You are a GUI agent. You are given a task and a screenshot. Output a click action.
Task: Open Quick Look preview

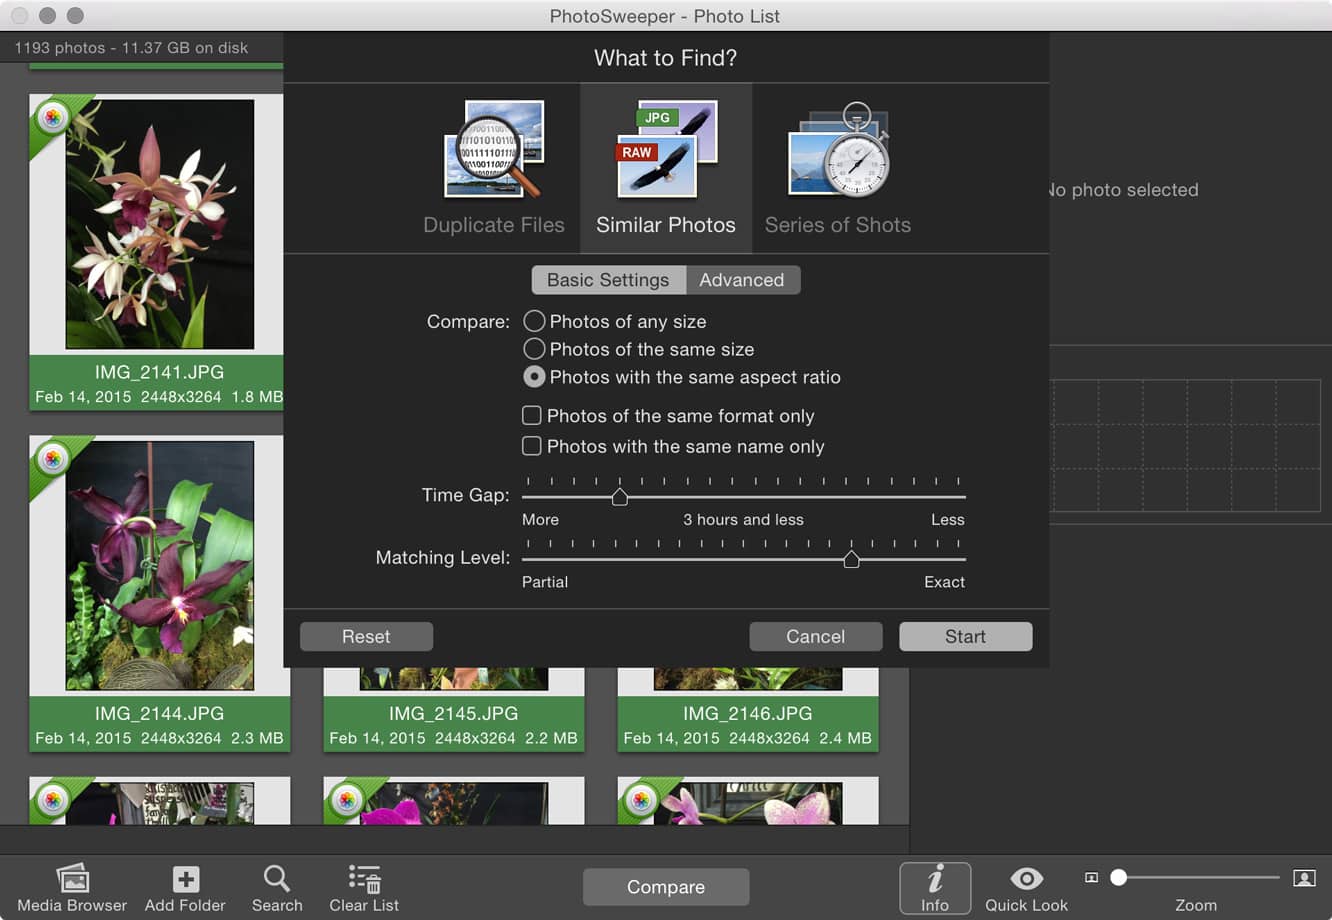pyautogui.click(x=1025, y=885)
